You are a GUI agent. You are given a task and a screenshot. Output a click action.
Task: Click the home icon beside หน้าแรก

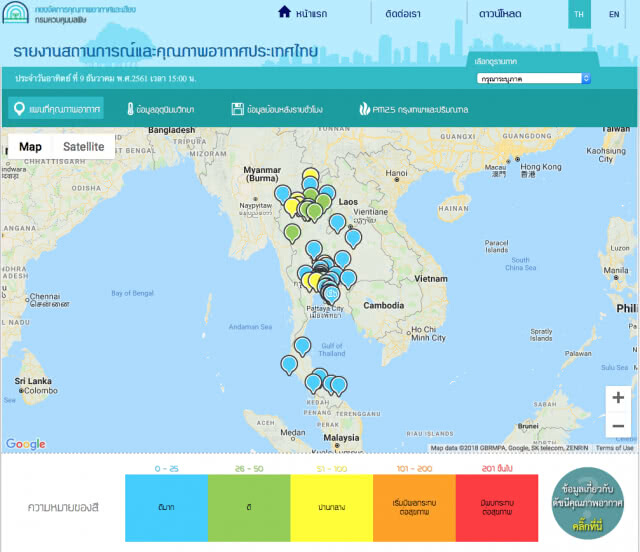284,12
